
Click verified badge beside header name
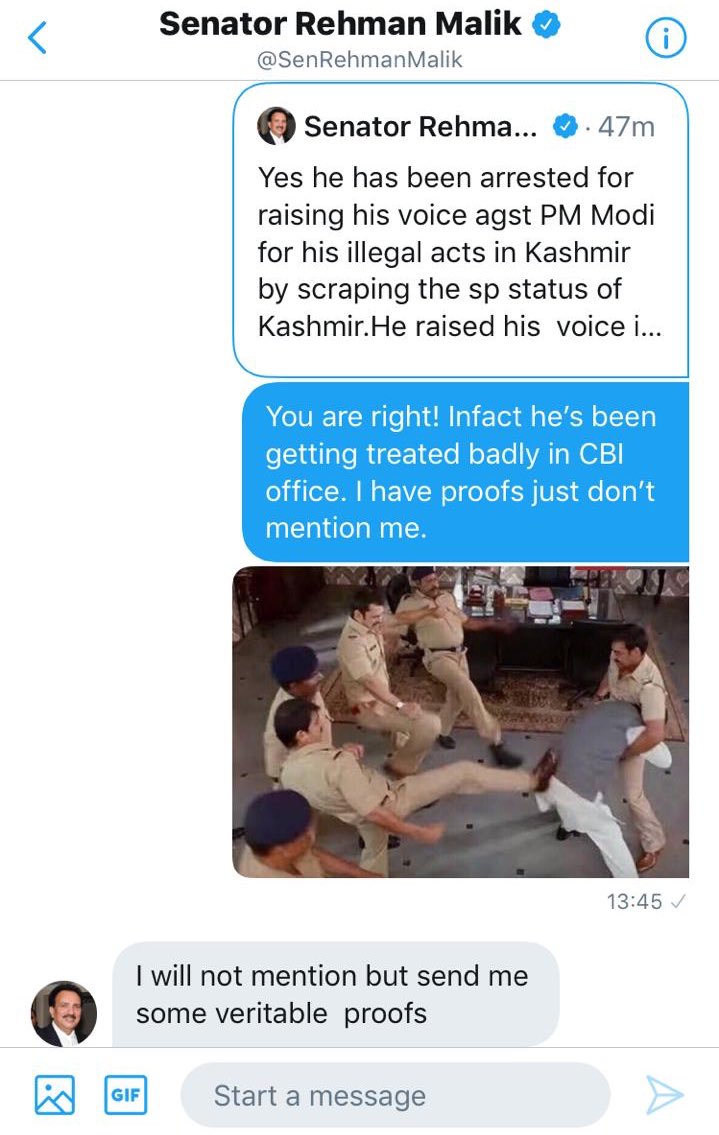546,25
